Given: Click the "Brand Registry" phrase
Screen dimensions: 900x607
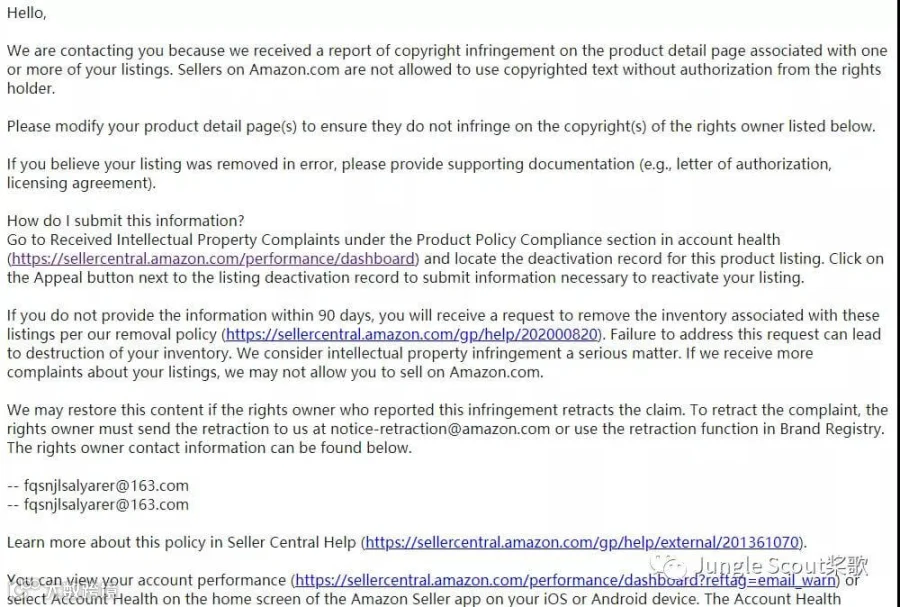Looking at the screenshot, I should pyautogui.click(x=831, y=429).
